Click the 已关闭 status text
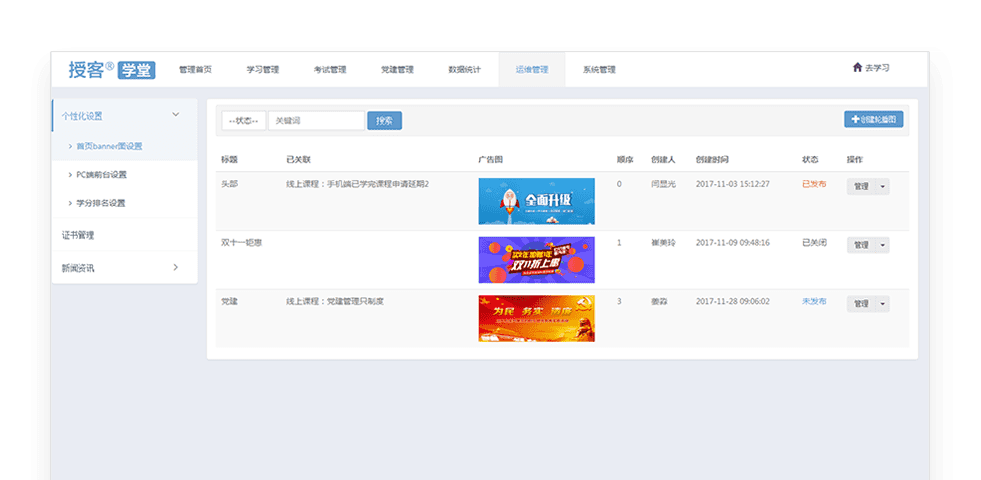The height and width of the screenshot is (480, 981). (814, 242)
